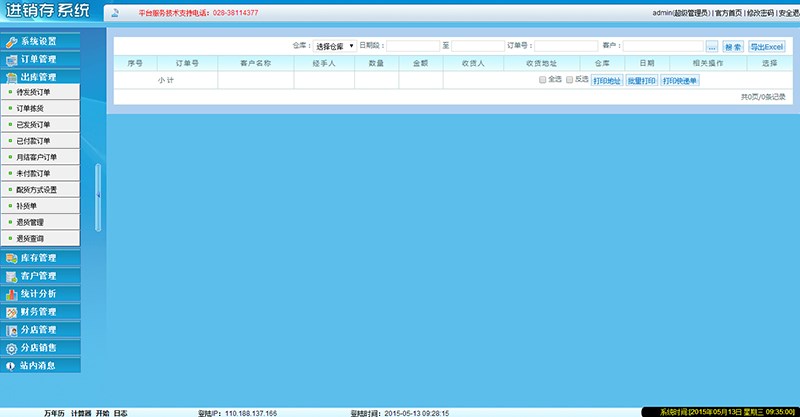Image resolution: width=800 pixels, height=417 pixels.
Task: Open 已付款订单 in the sidebar
Action: 40,141
